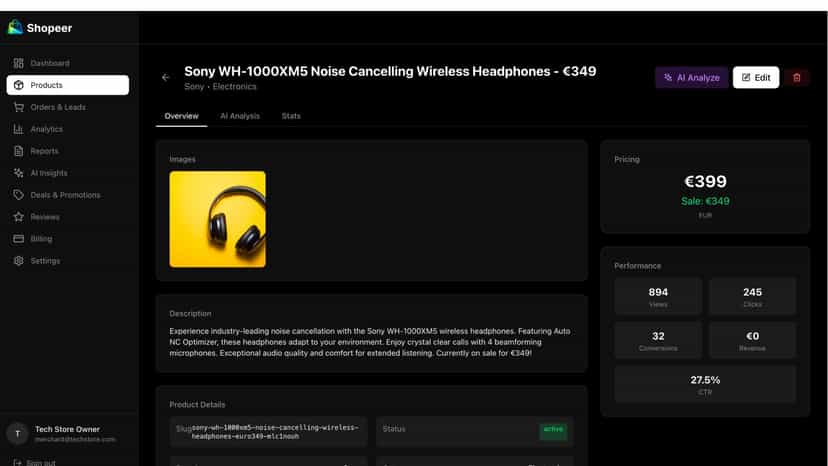Image resolution: width=828 pixels, height=466 pixels.
Task: Open the Analytics page
Action: pyautogui.click(x=68, y=129)
